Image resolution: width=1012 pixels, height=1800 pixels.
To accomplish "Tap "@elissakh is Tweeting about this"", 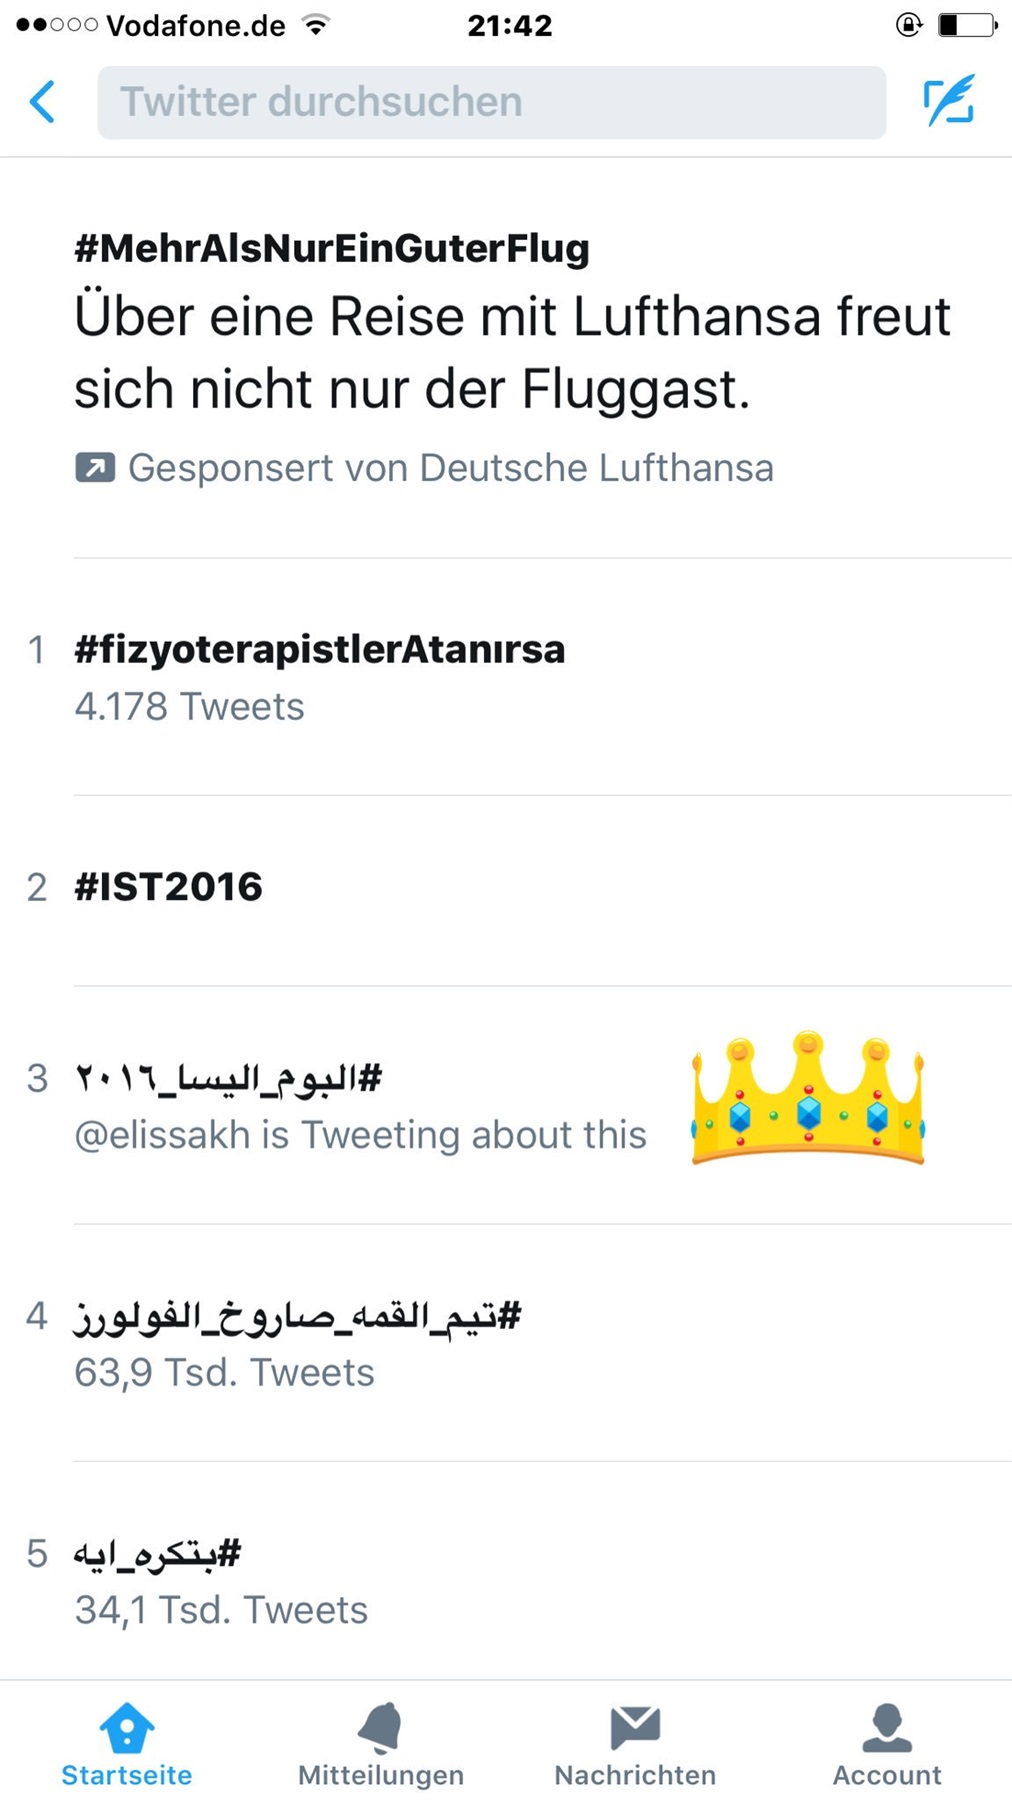I will [360, 1135].
